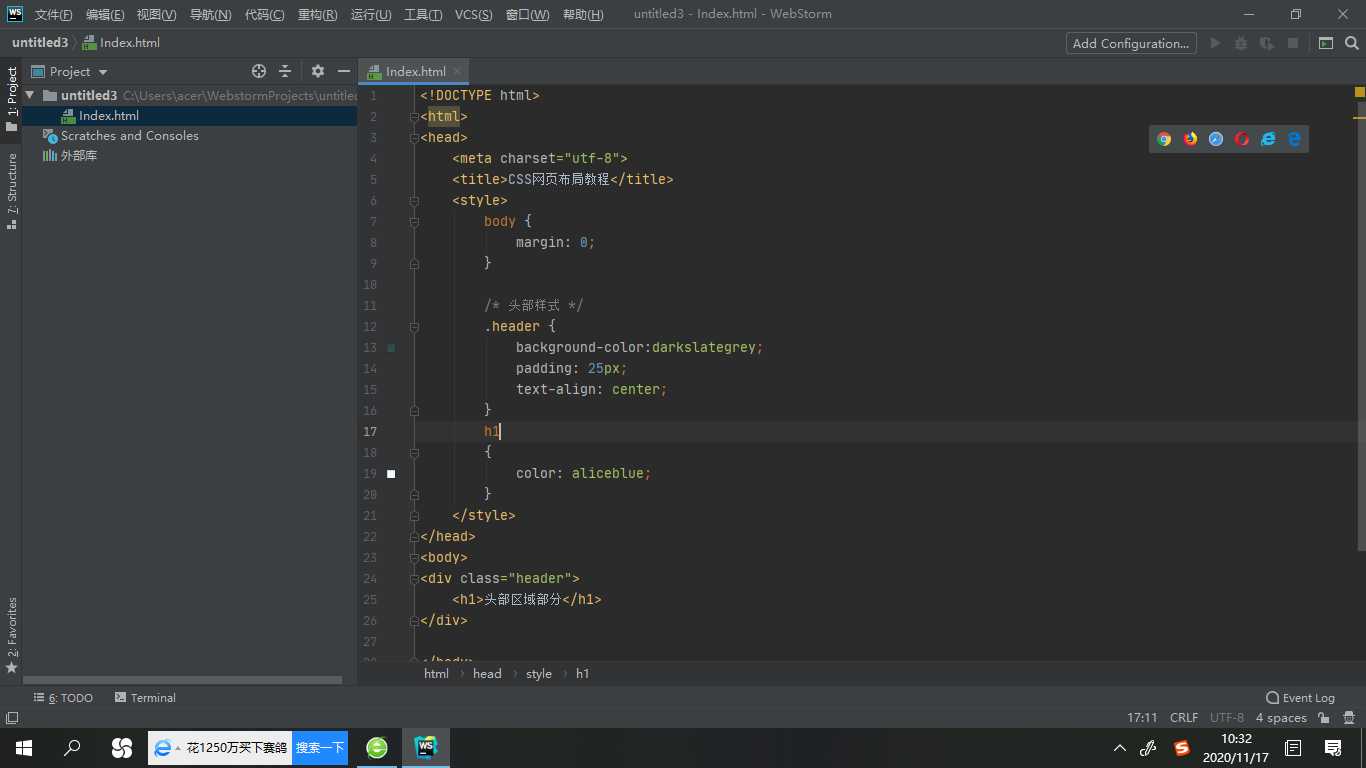Click untitled3 in the navigation bar
This screenshot has height=768, width=1366.
(x=40, y=43)
